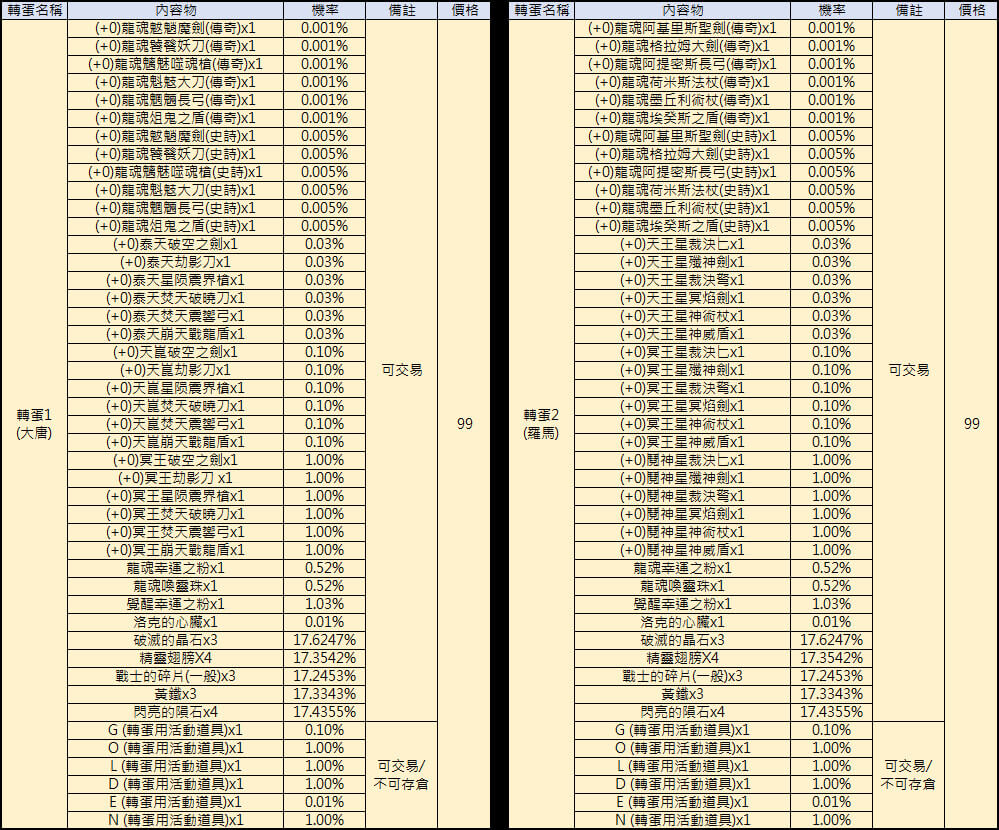999x830 pixels.
Task: Select (+0)冥王崩天戰龍盾x1 in the 大唐 table
Action: pos(175,550)
